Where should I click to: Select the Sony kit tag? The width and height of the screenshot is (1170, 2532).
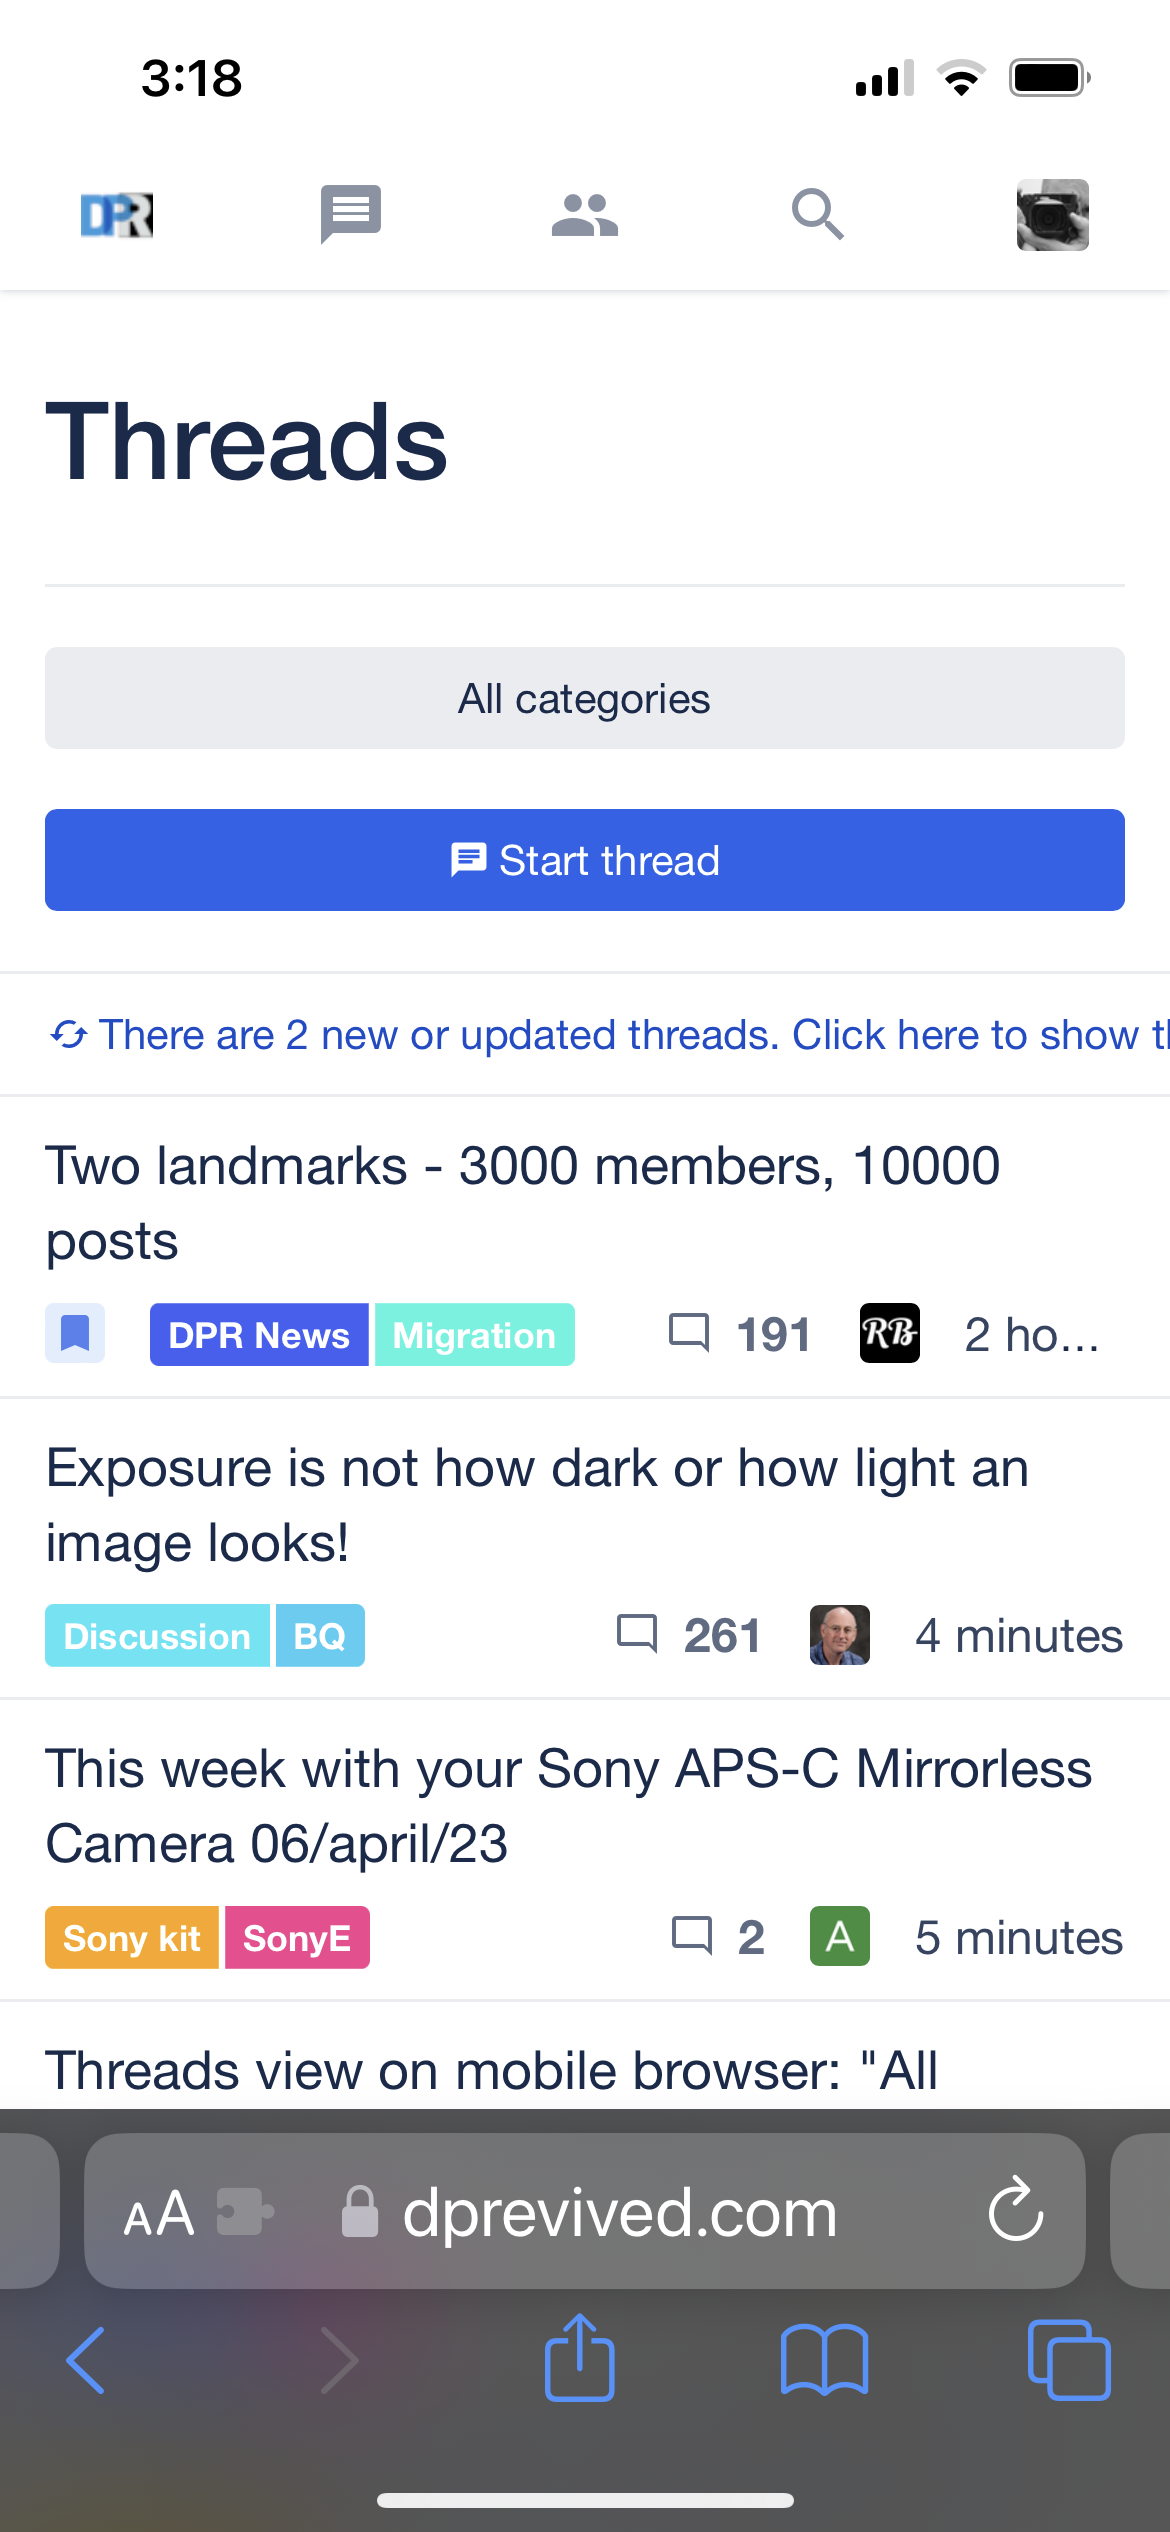pos(132,1938)
